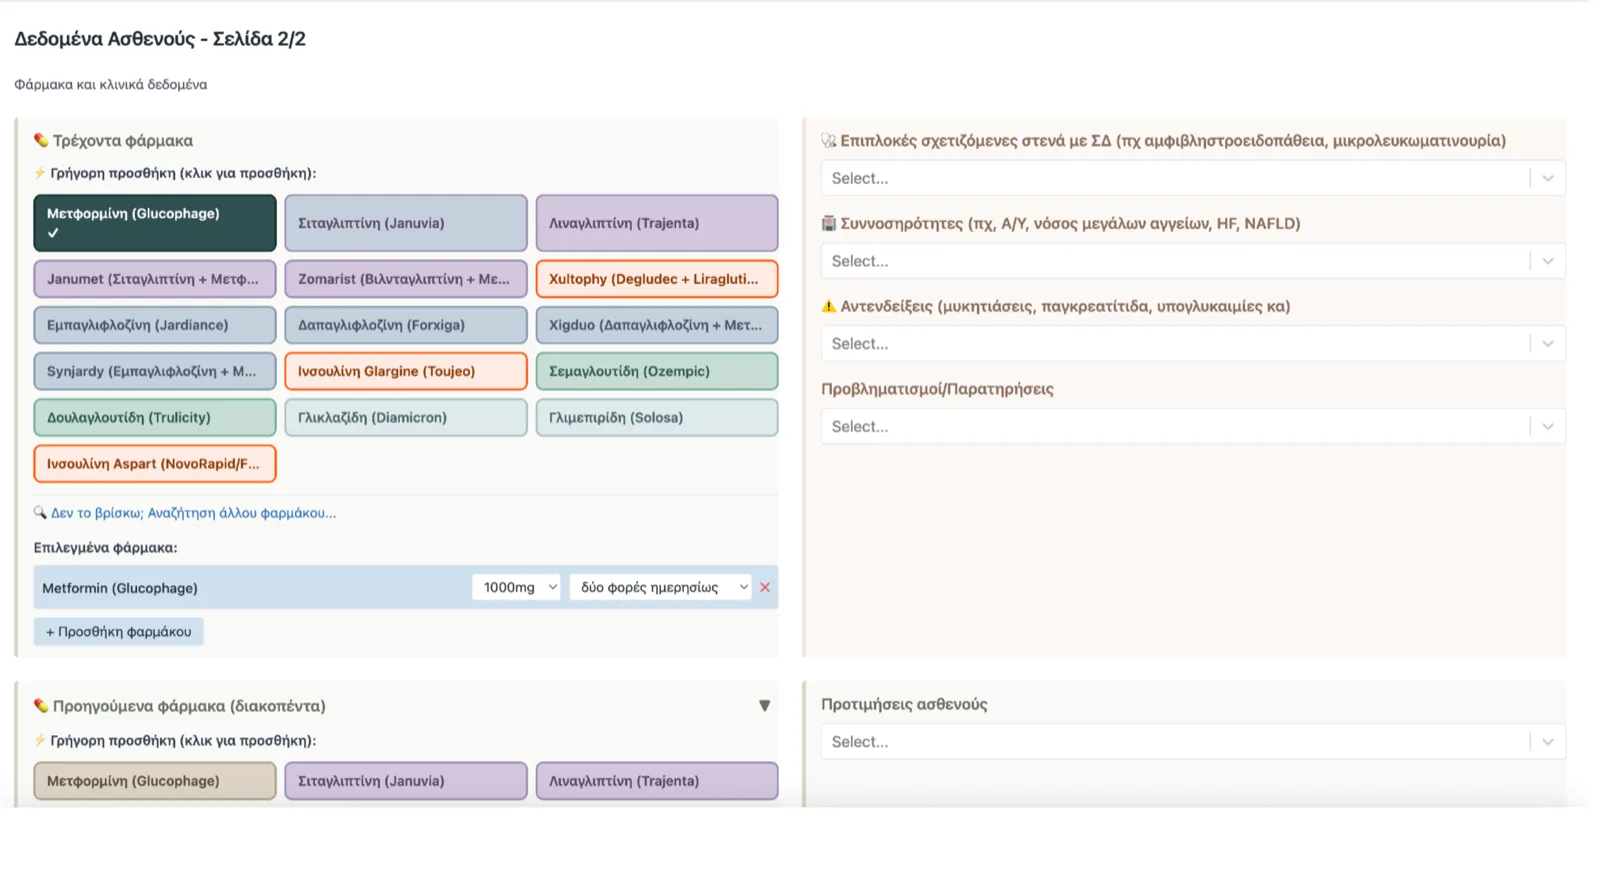Click the lightning icon in current drugs quick-add
Viewport: 1600px width, 883px height.
coord(40,173)
